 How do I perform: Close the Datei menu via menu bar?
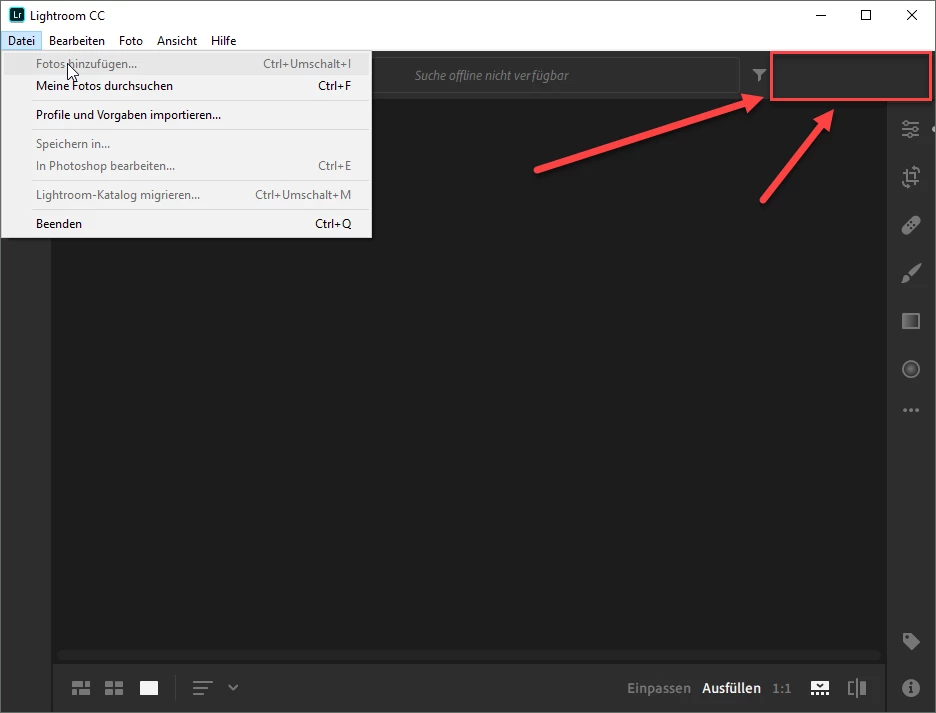[21, 41]
